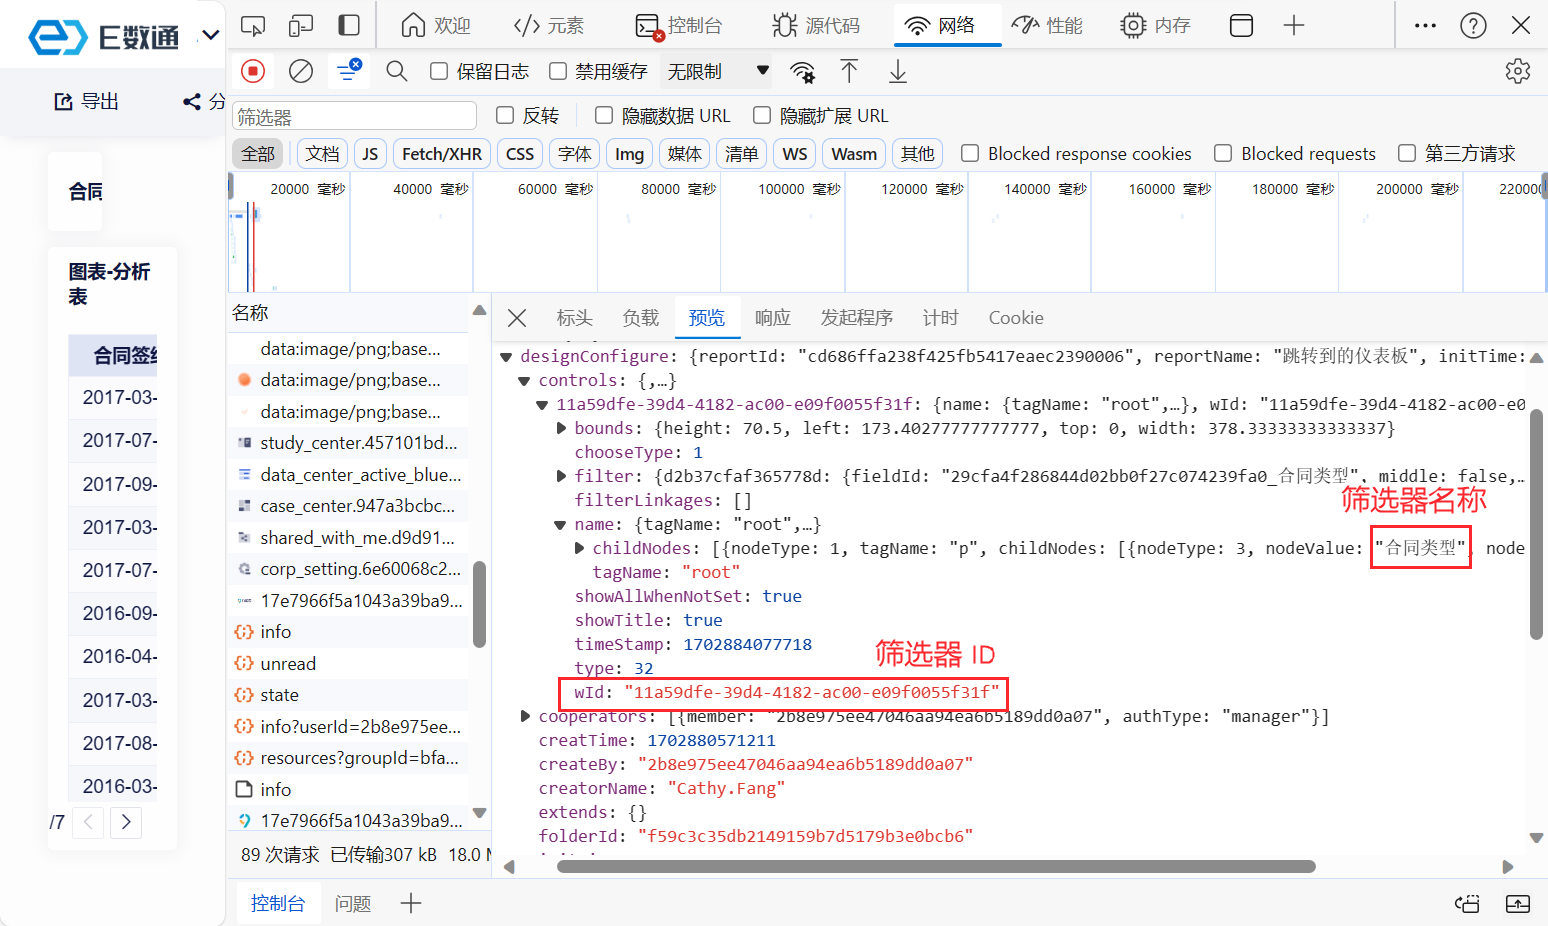Collapse the 11a59dfe-39d4 object node
Image resolution: width=1548 pixels, height=926 pixels.
click(542, 405)
